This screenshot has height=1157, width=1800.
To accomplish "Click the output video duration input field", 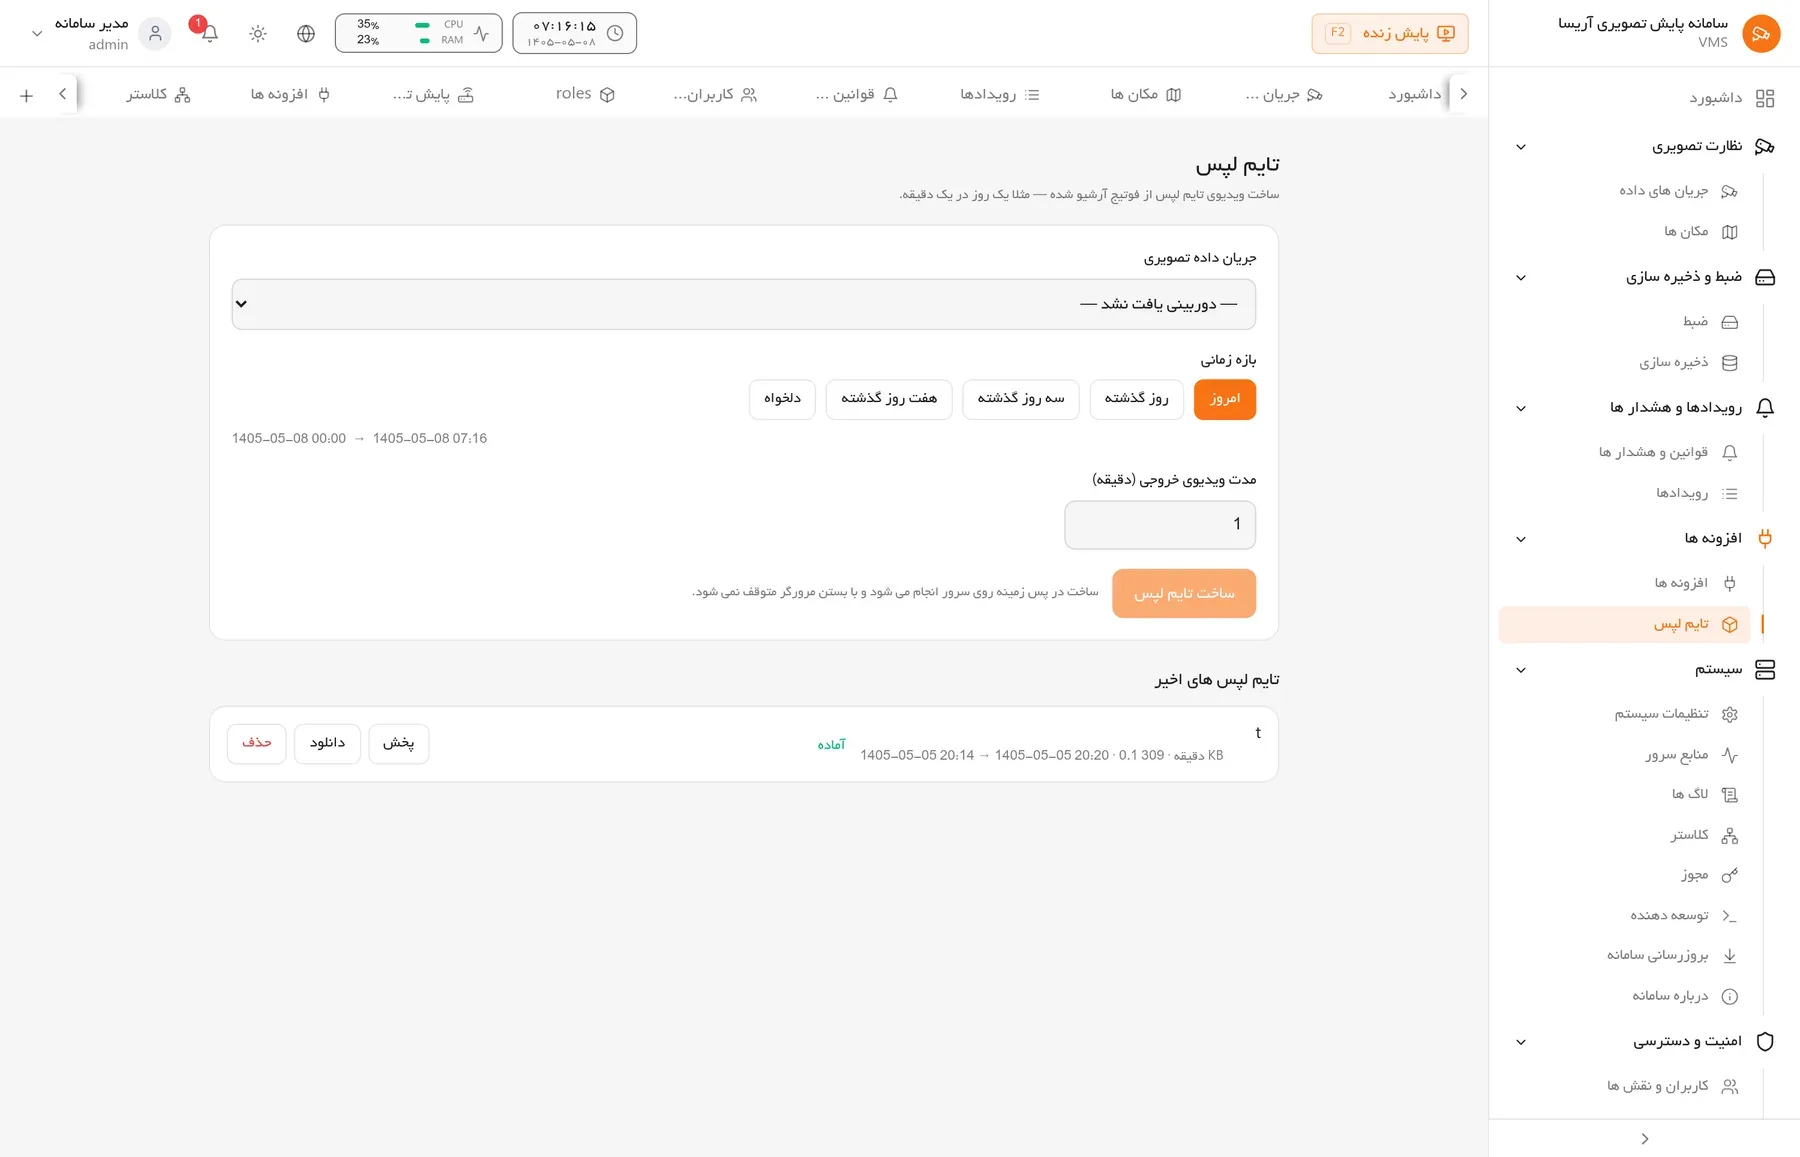I will 1160,525.
